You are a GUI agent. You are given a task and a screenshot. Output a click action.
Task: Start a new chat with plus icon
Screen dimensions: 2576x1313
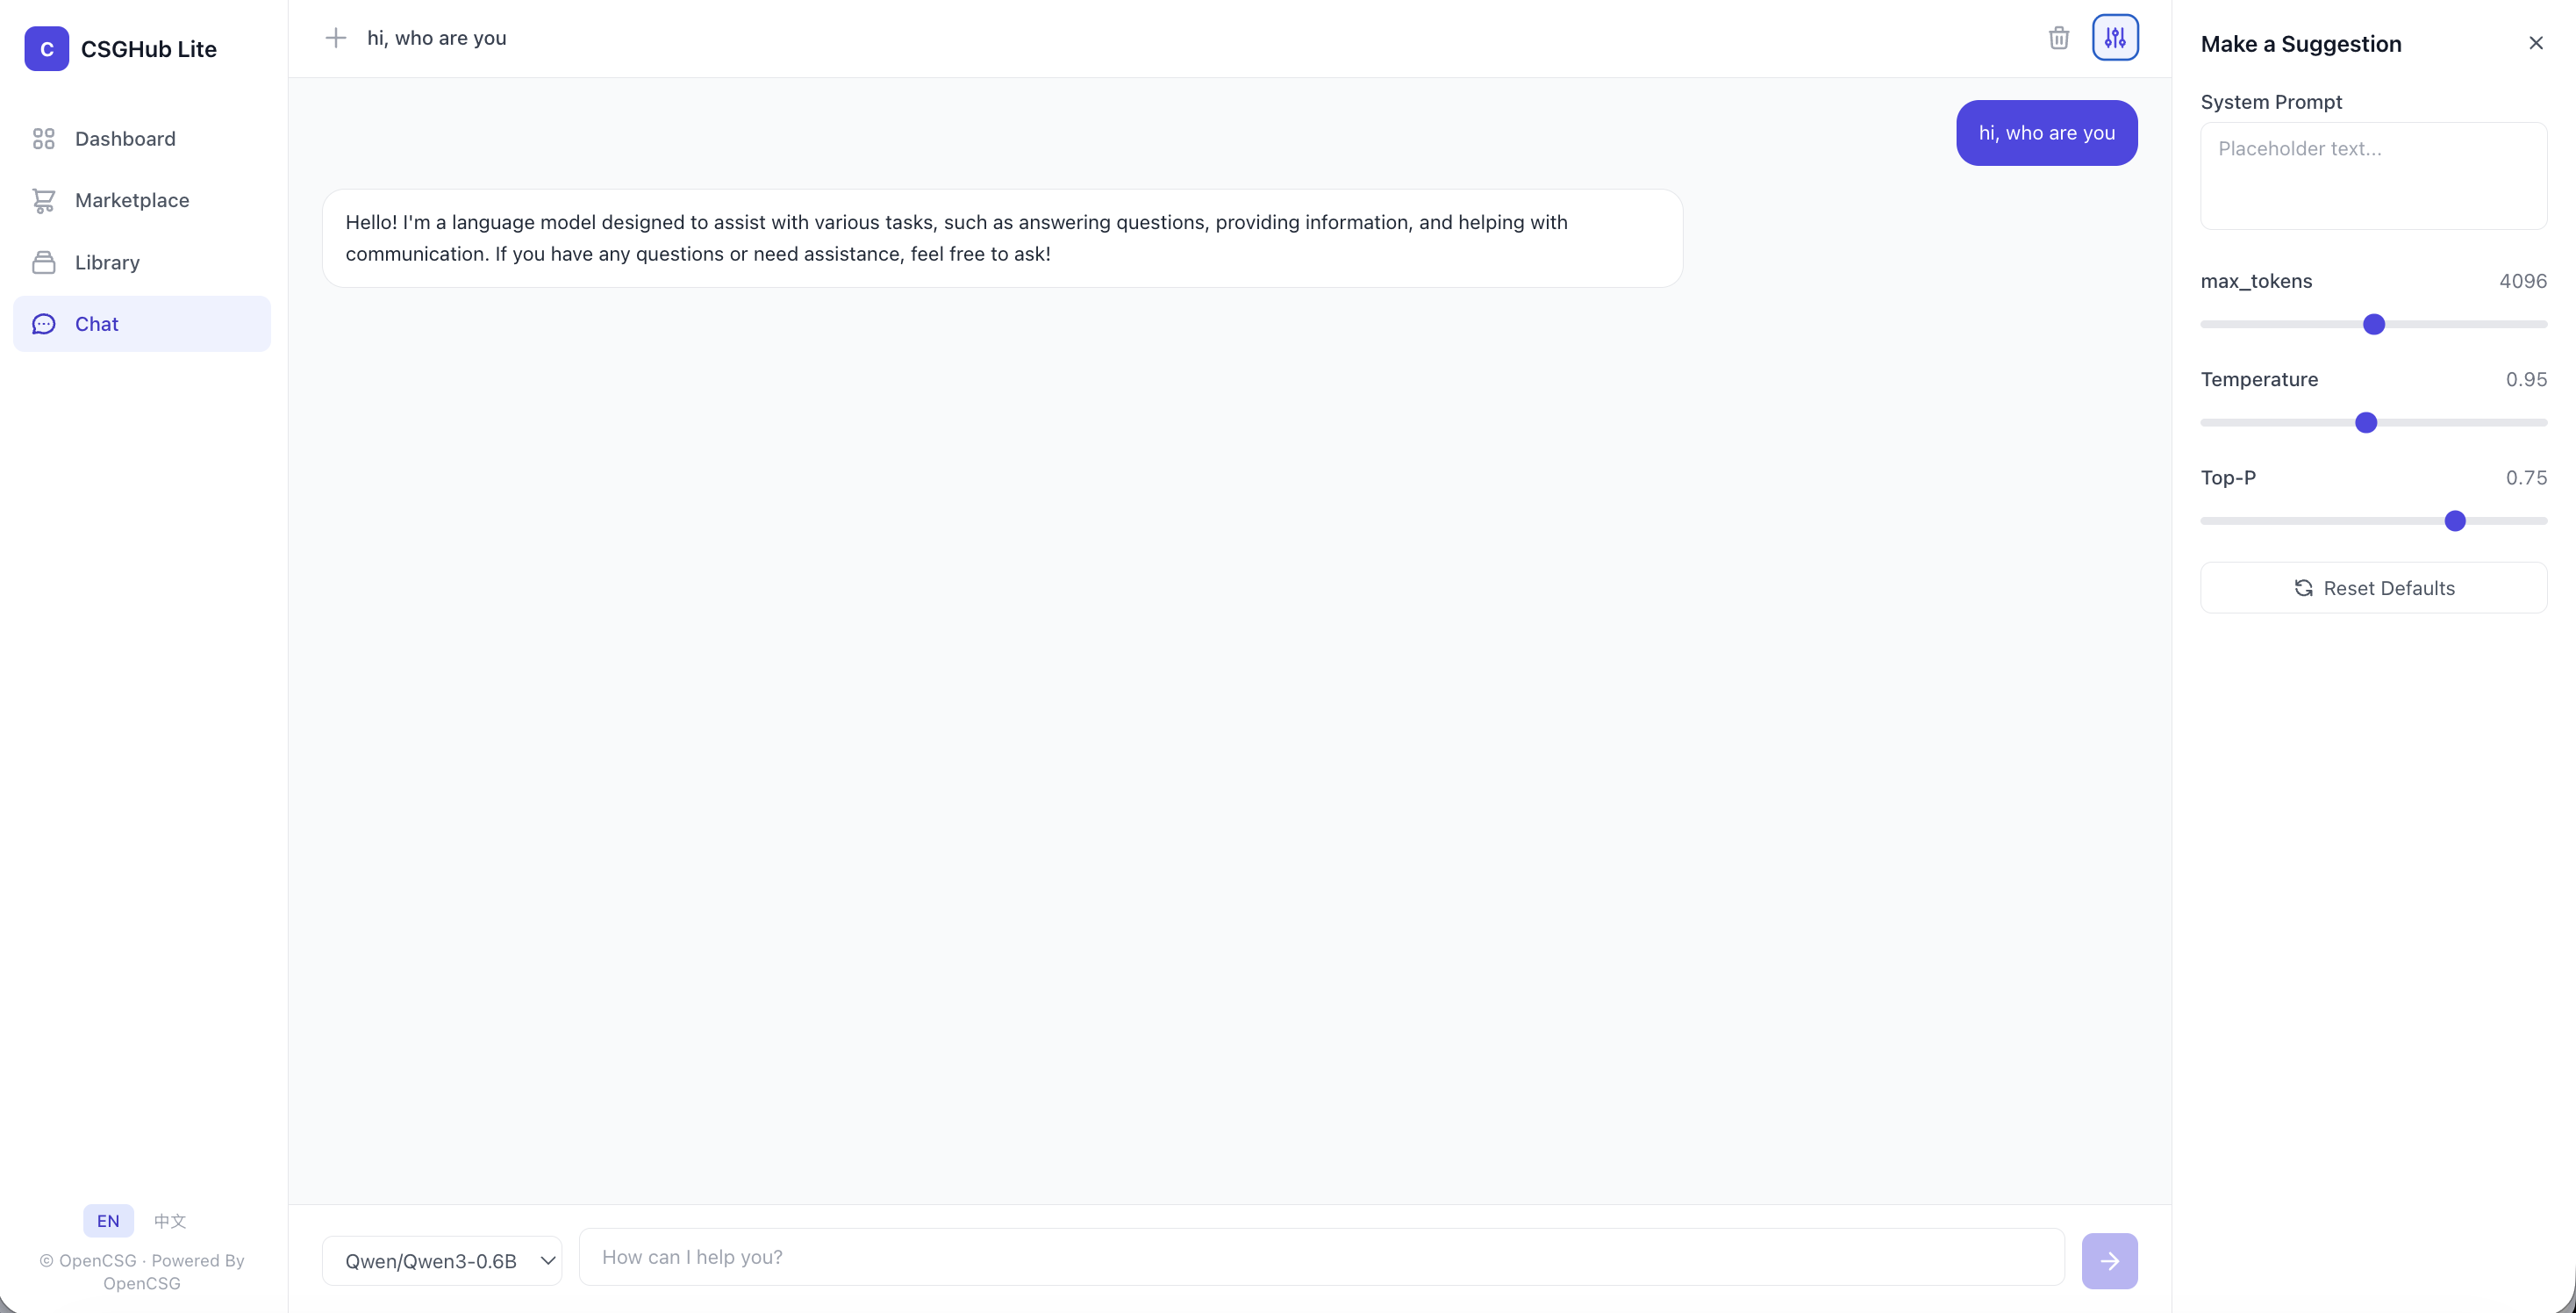click(x=336, y=38)
